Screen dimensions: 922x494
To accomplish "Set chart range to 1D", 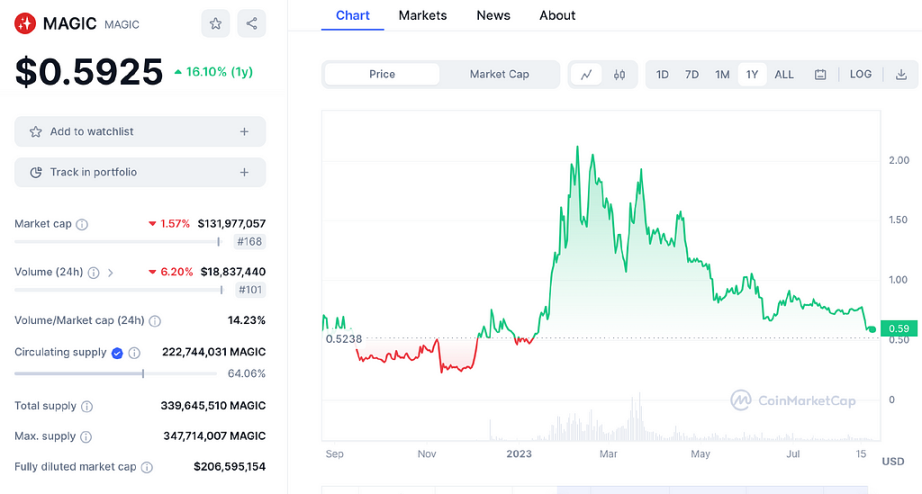I will (662, 75).
